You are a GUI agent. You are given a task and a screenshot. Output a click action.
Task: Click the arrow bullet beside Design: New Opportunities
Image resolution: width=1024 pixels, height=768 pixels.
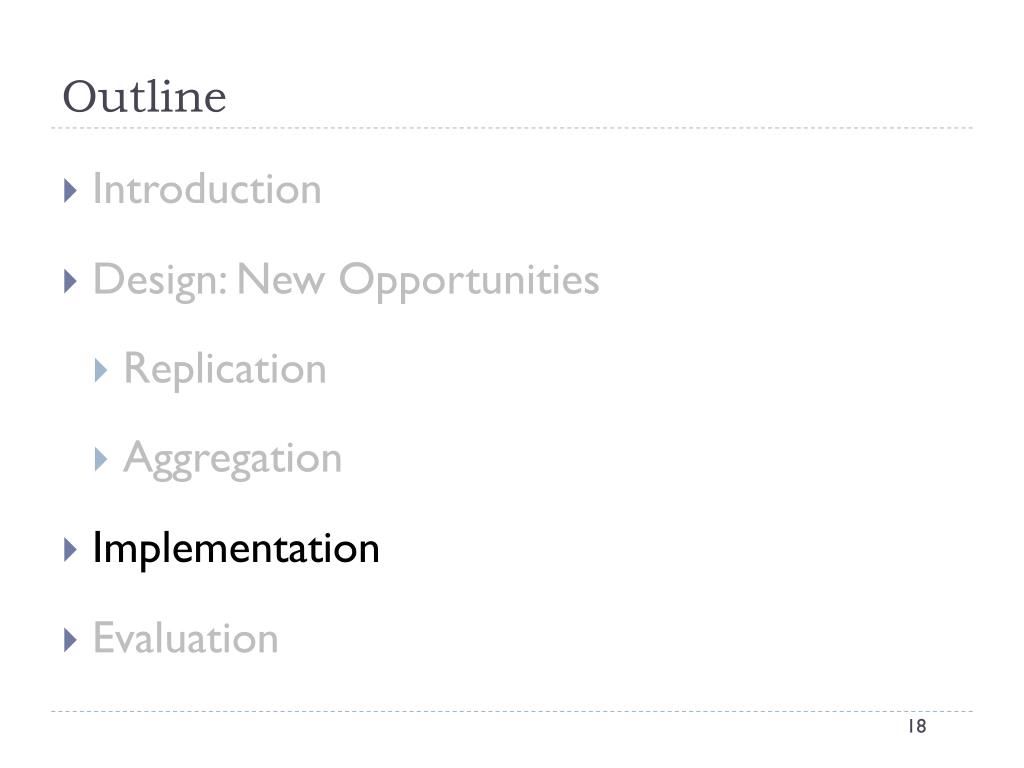click(x=71, y=281)
